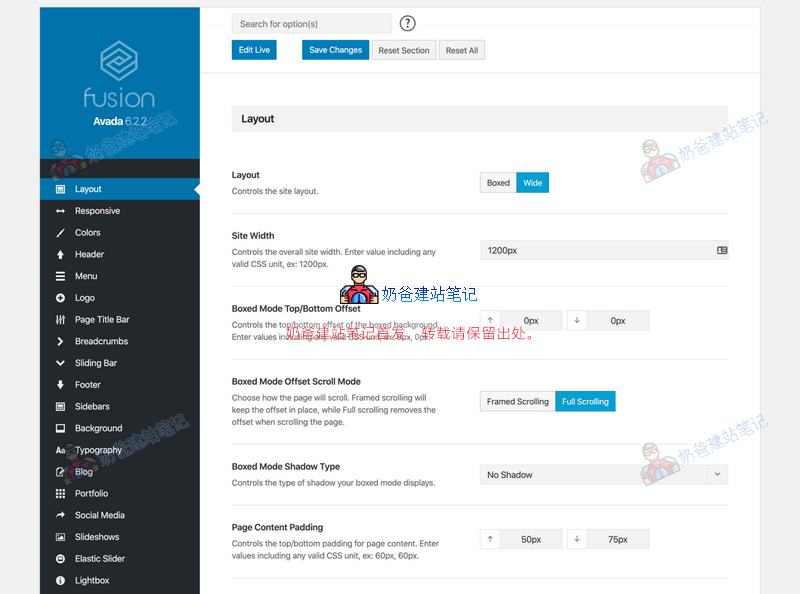Click the Save Changes button
Image resolution: width=800 pixels, height=594 pixels.
335,50
